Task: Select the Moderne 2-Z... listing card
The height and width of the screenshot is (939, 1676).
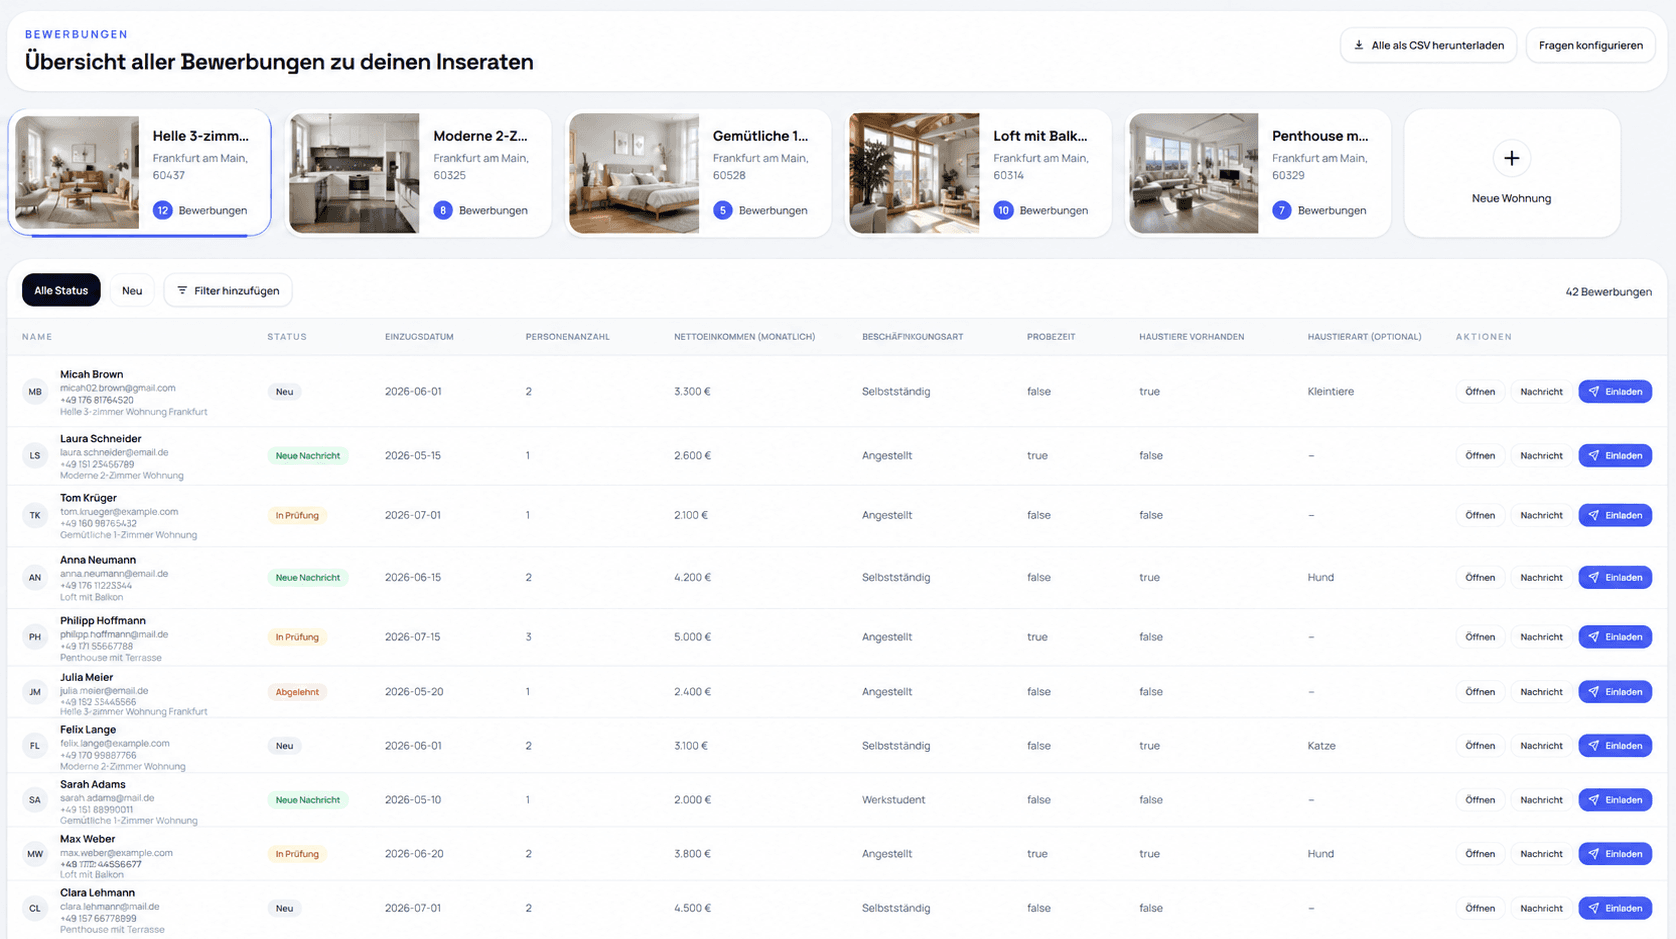Action: 418,173
